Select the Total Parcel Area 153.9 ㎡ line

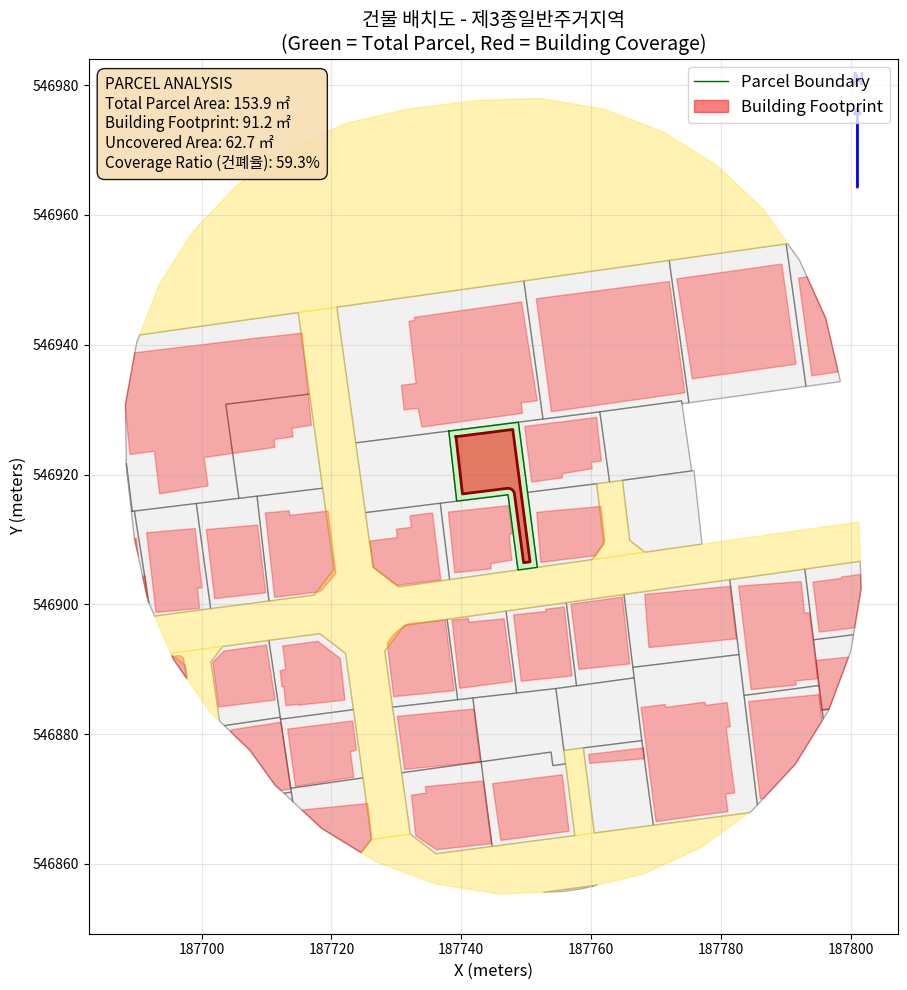197,102
